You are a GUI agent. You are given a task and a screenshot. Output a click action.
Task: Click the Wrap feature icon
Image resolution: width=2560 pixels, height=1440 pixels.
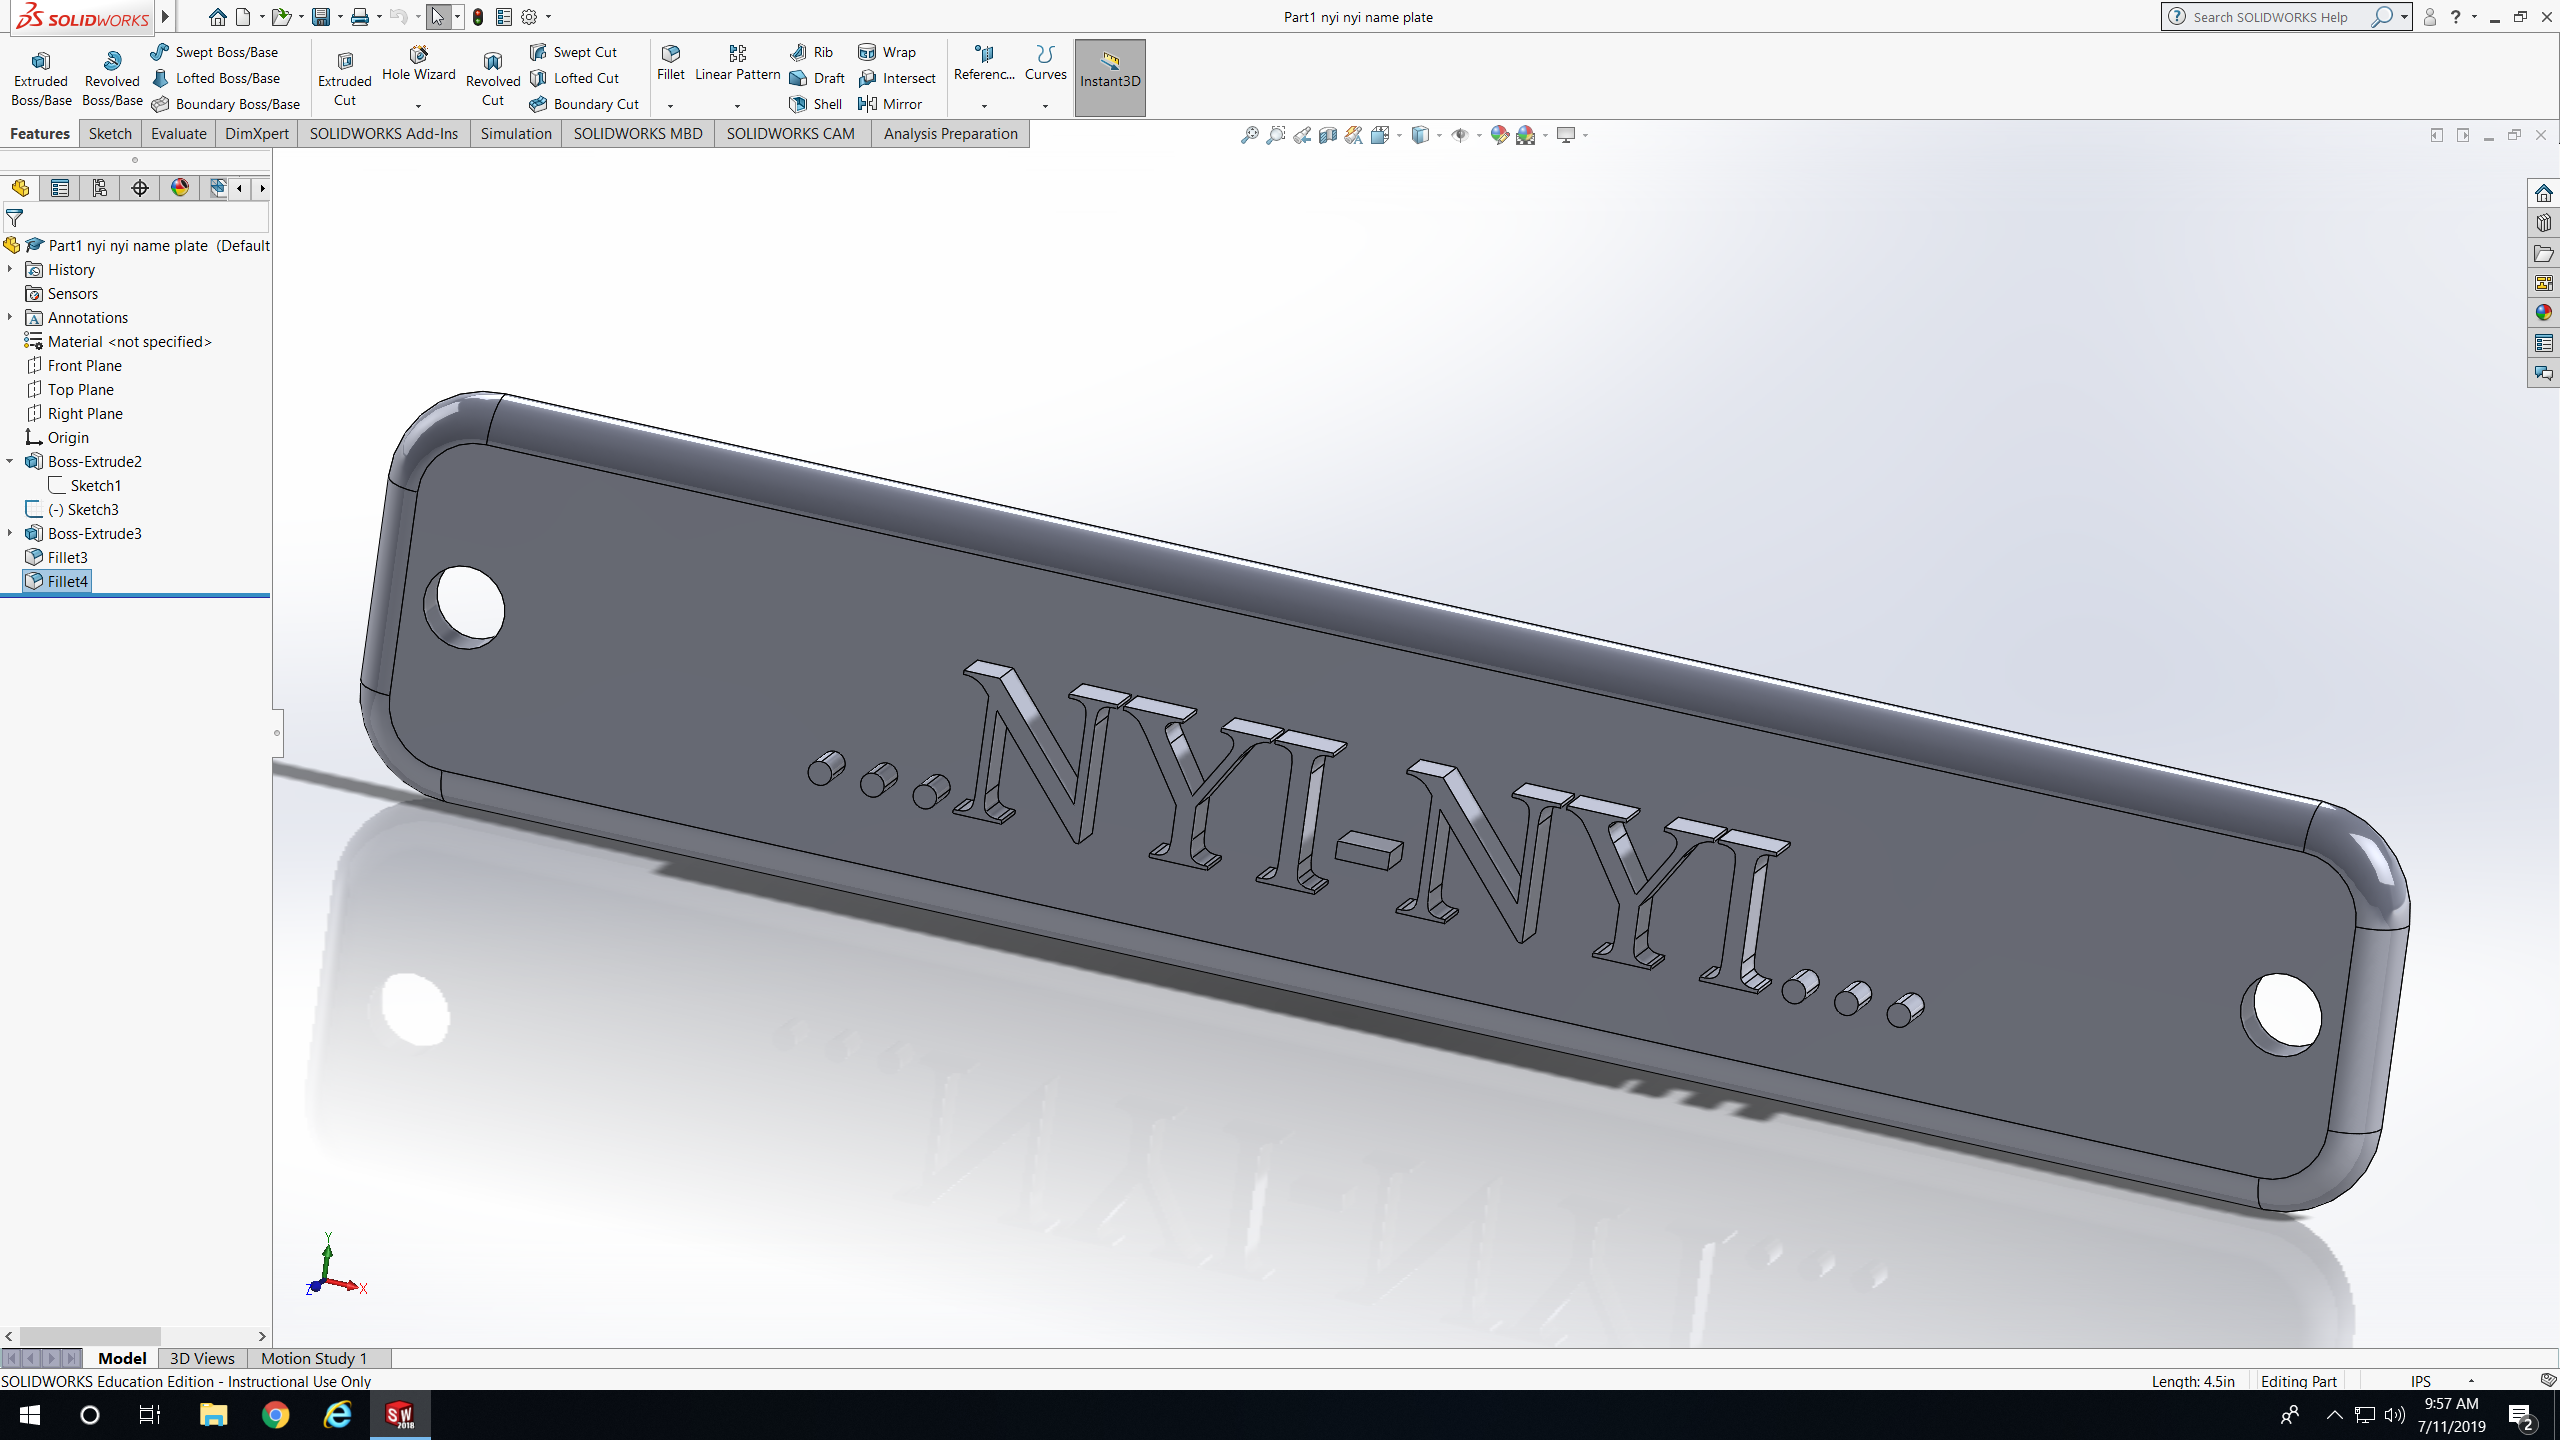tap(887, 52)
